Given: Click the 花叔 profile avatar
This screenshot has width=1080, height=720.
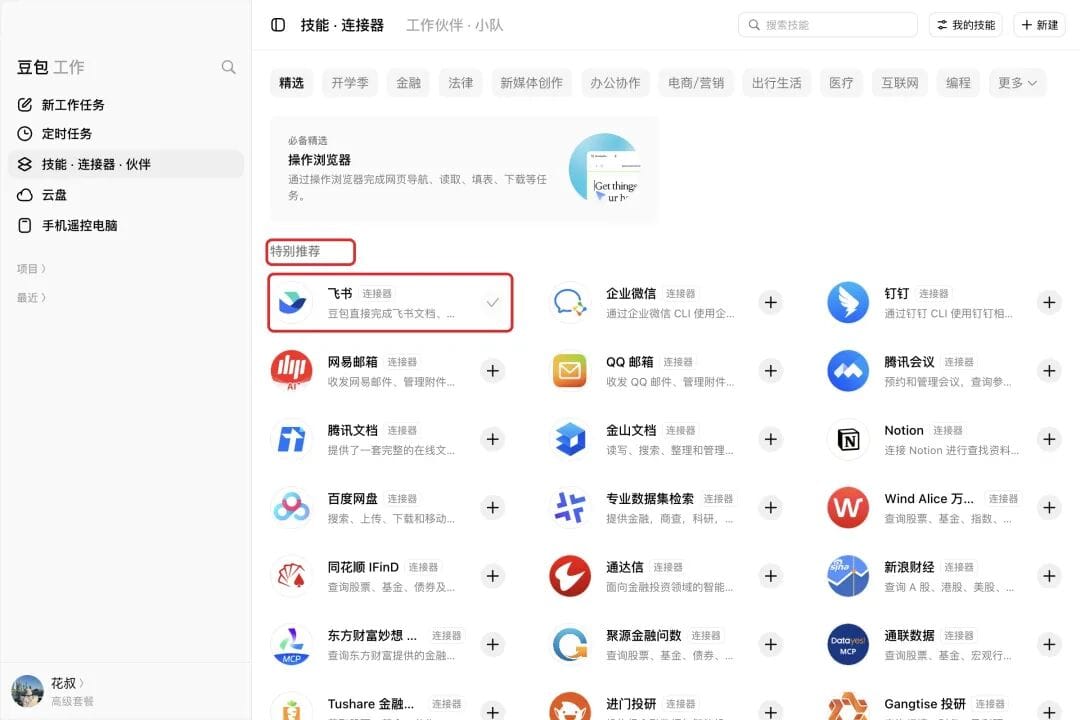Looking at the screenshot, I should click(x=28, y=691).
